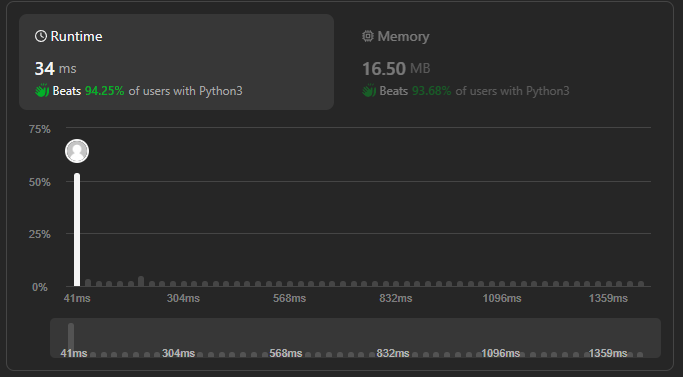Image resolution: width=683 pixels, height=377 pixels.
Task: Click the 568ms label on chart axis
Action: coord(290,299)
